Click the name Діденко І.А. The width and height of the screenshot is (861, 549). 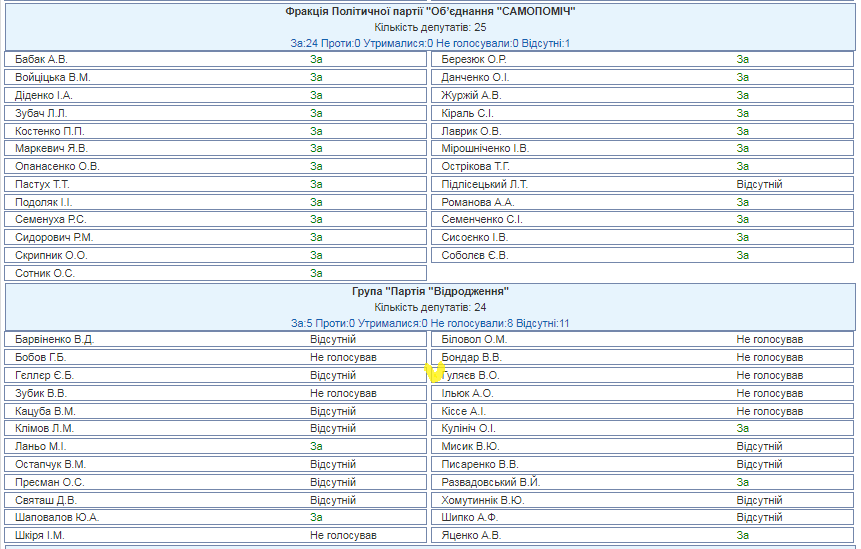44,96
